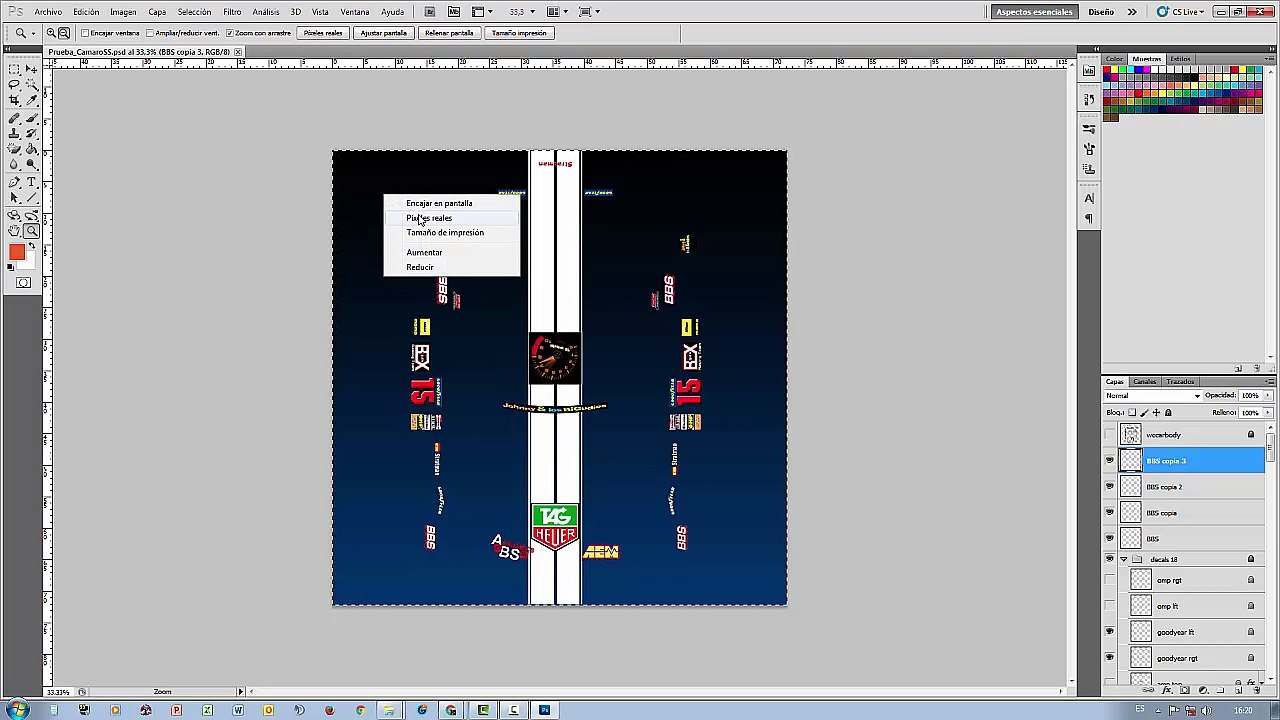Switch to the Canales panel tab

1144,382
